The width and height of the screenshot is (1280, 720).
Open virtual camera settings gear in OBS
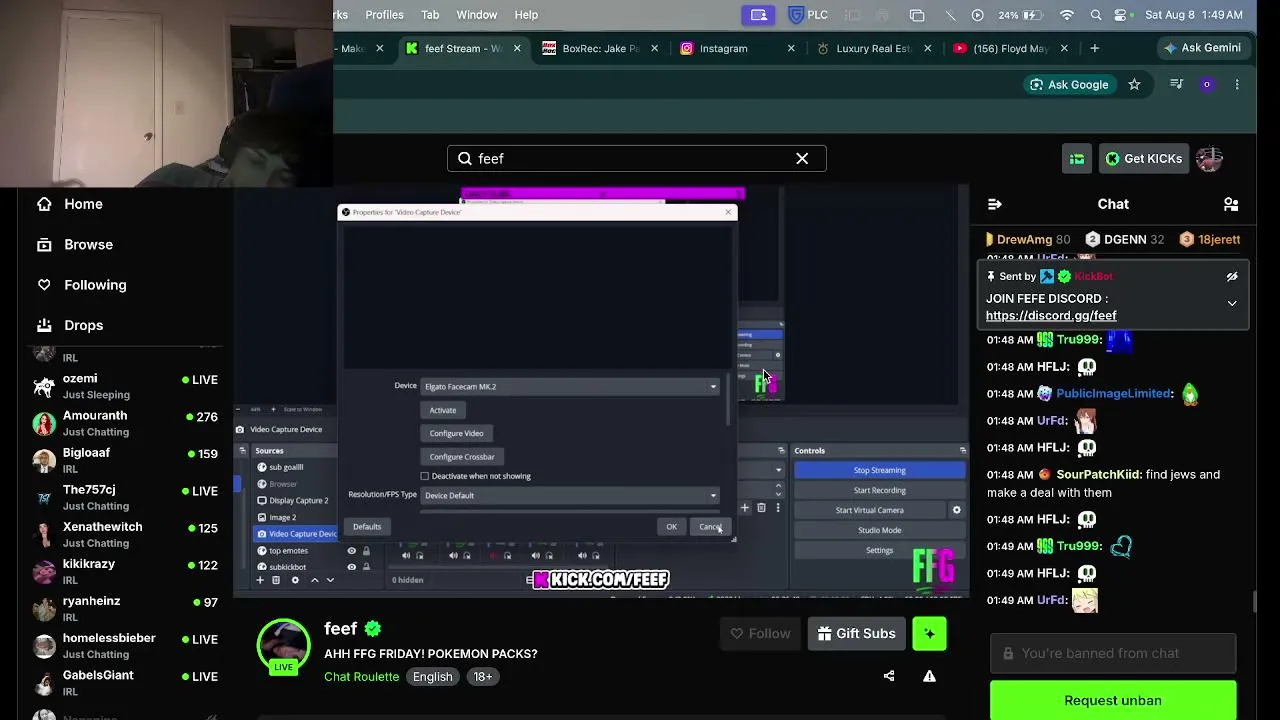956,510
